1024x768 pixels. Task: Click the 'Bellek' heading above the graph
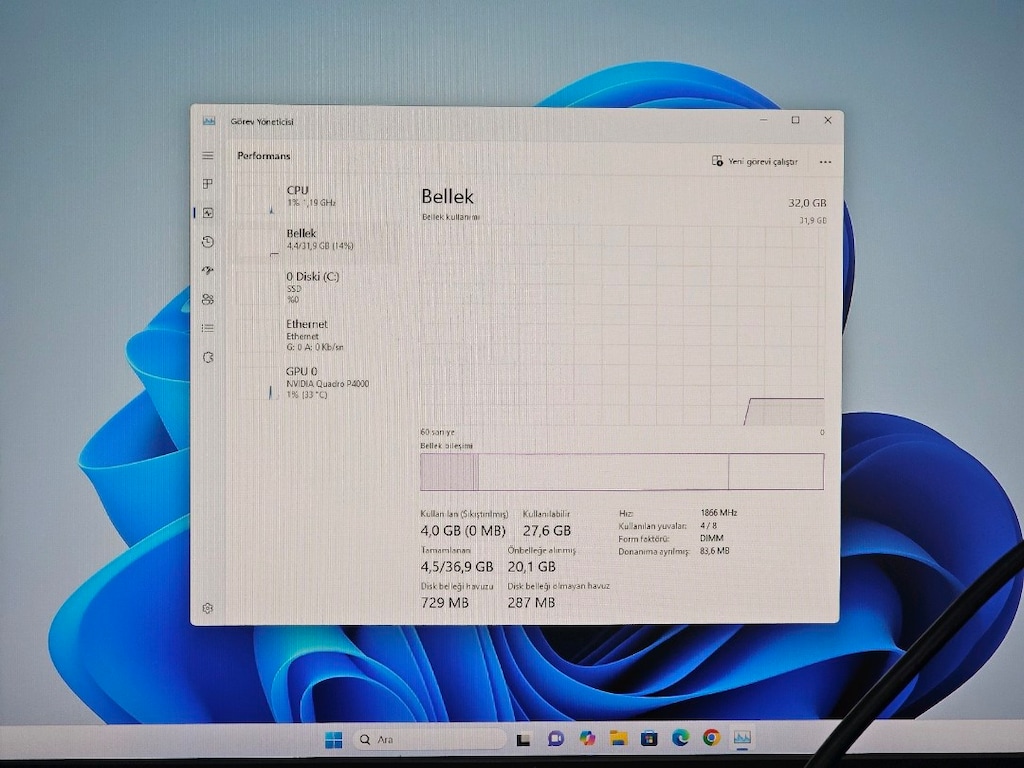(x=447, y=196)
